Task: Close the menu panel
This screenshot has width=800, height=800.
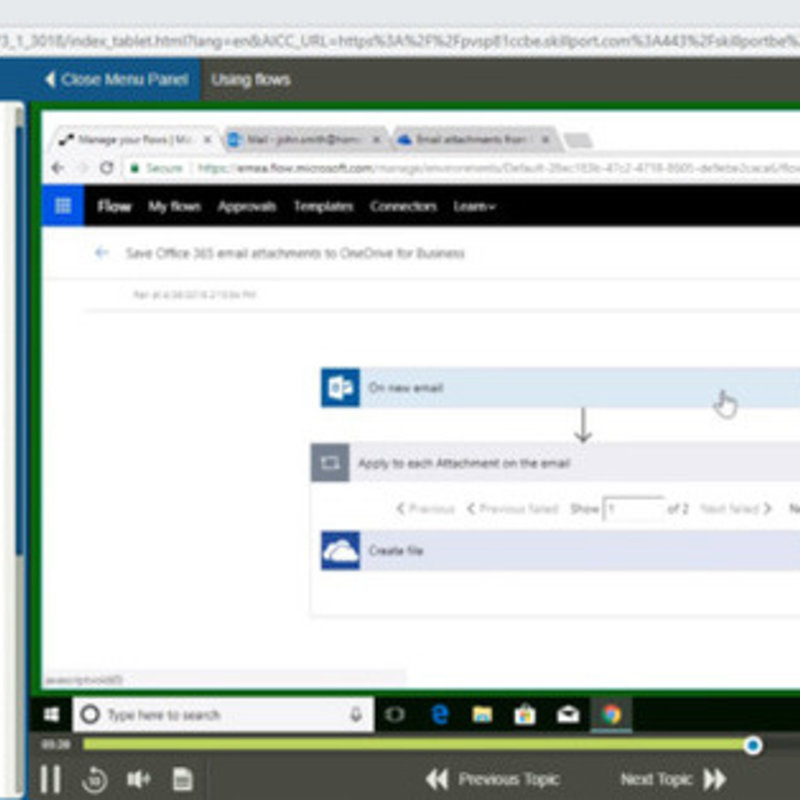Action: pyautogui.click(x=116, y=80)
